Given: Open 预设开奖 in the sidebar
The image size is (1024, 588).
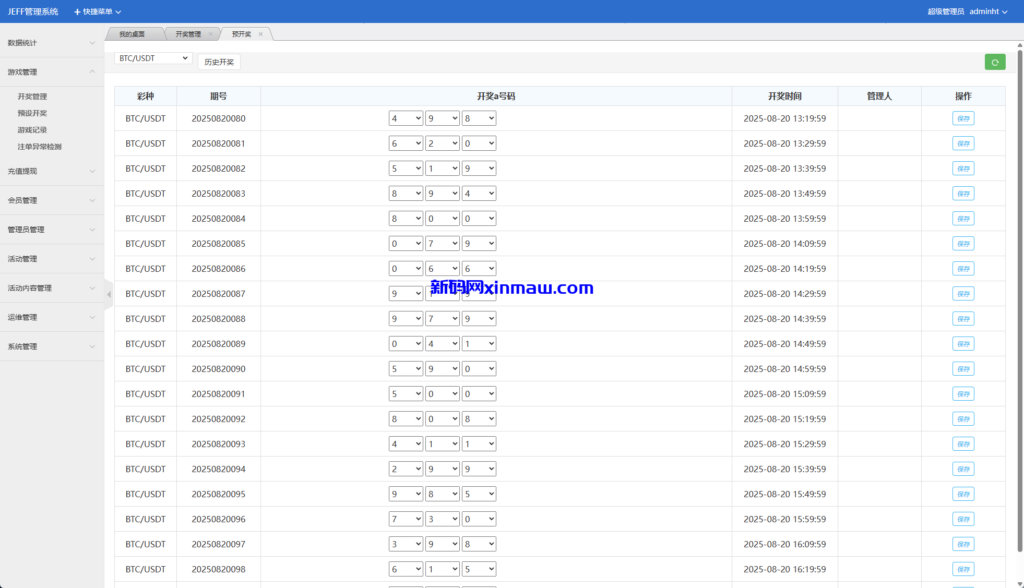Looking at the screenshot, I should tap(32, 113).
